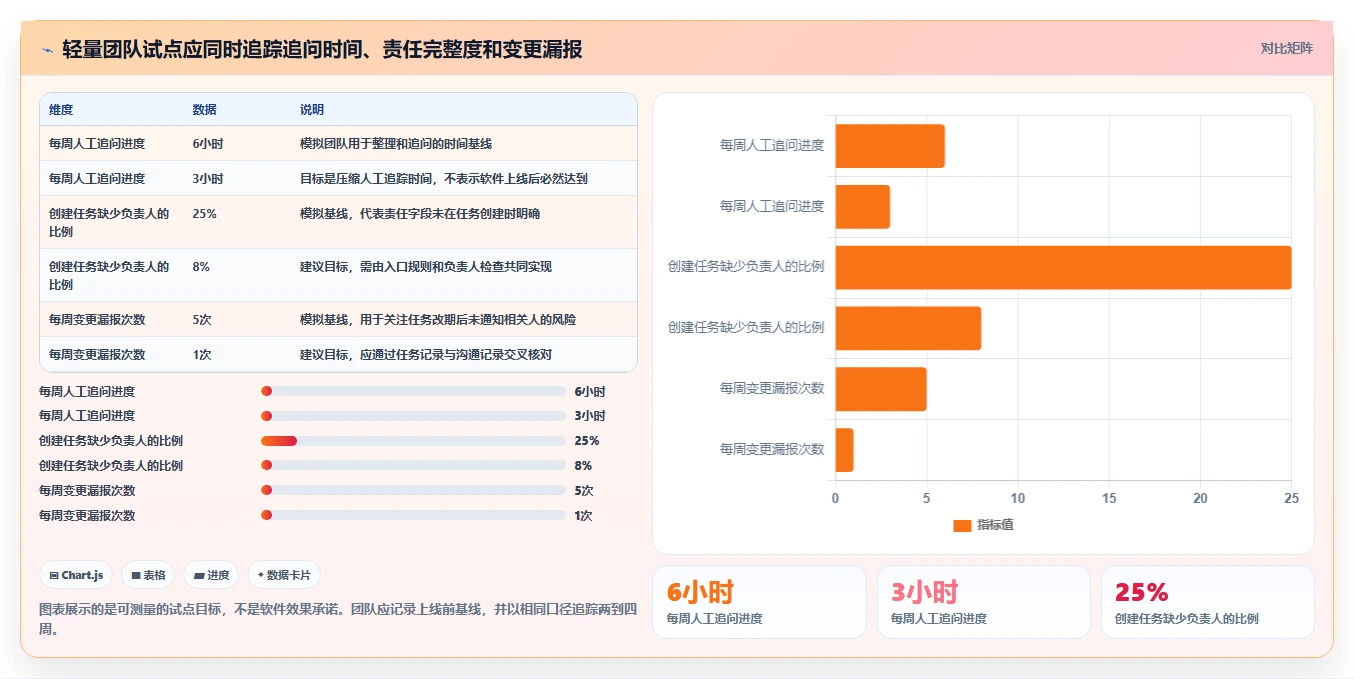
Task: Click cell 模拟基线，代表责任字段未在任务创建时明确
Action: [420, 214]
